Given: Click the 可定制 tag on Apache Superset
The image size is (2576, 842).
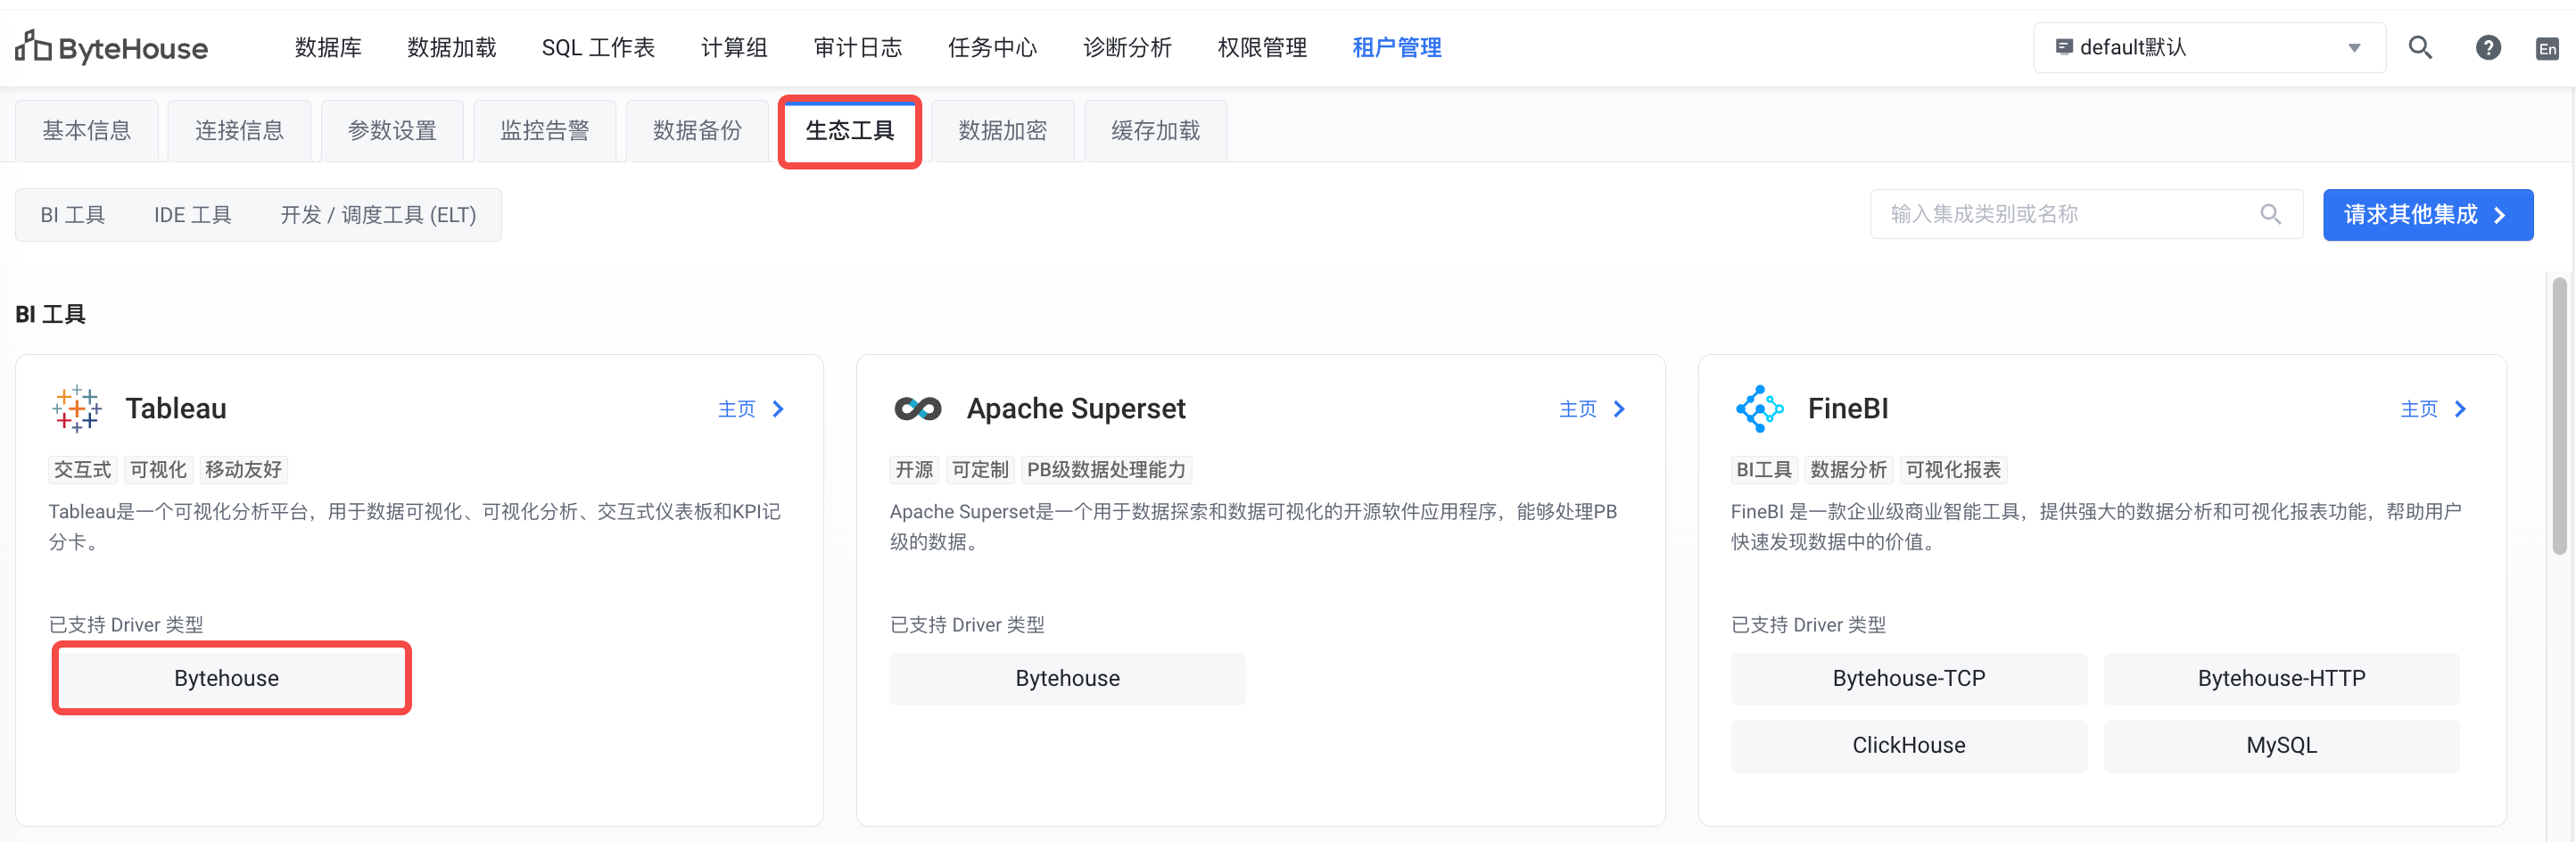Looking at the screenshot, I should tap(980, 470).
